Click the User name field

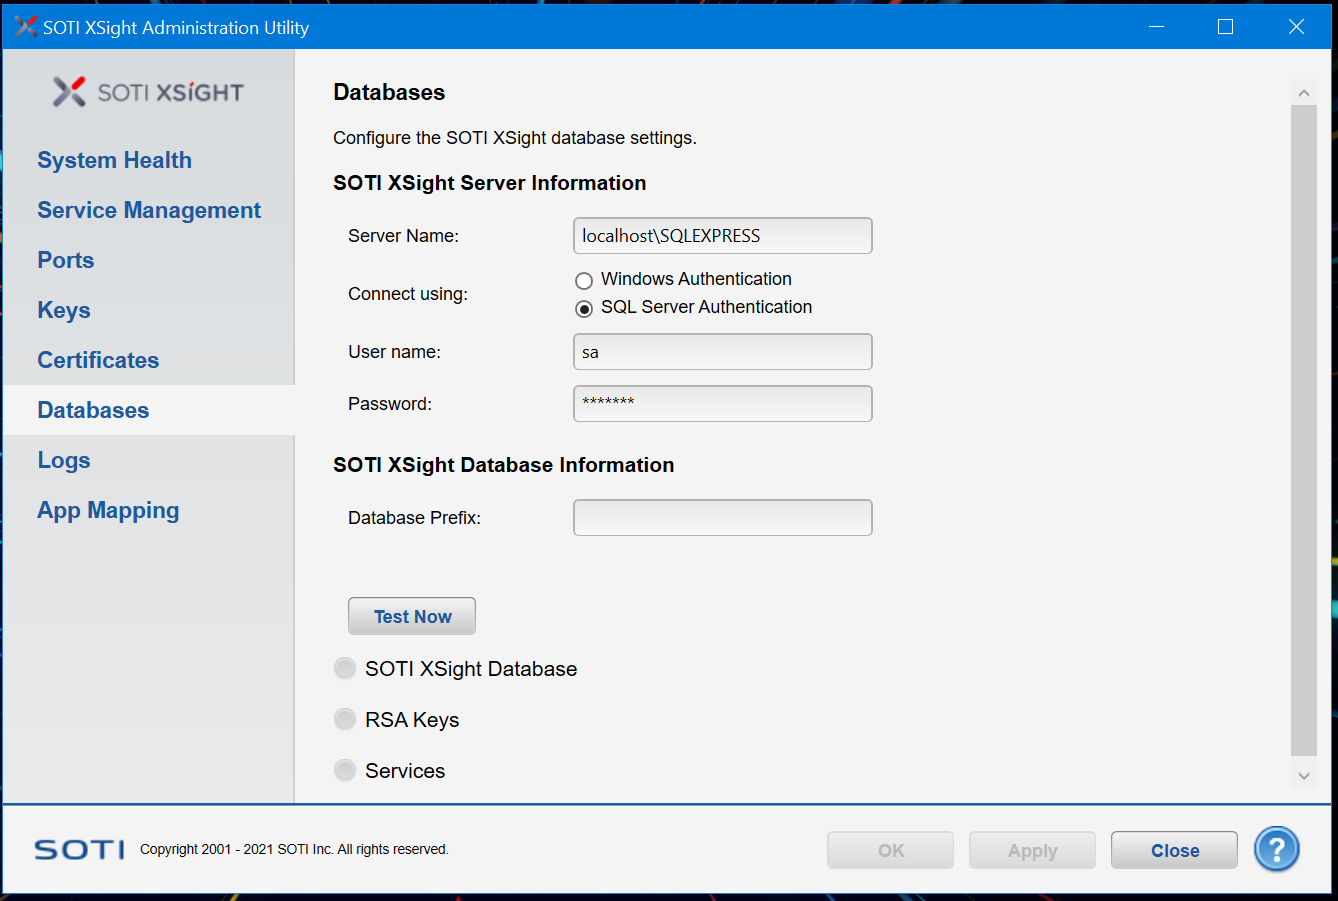(723, 352)
